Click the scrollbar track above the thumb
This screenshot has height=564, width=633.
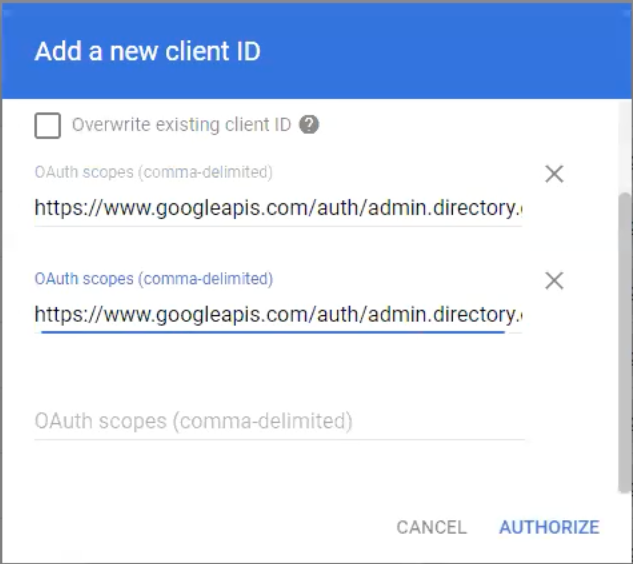click(x=625, y=146)
